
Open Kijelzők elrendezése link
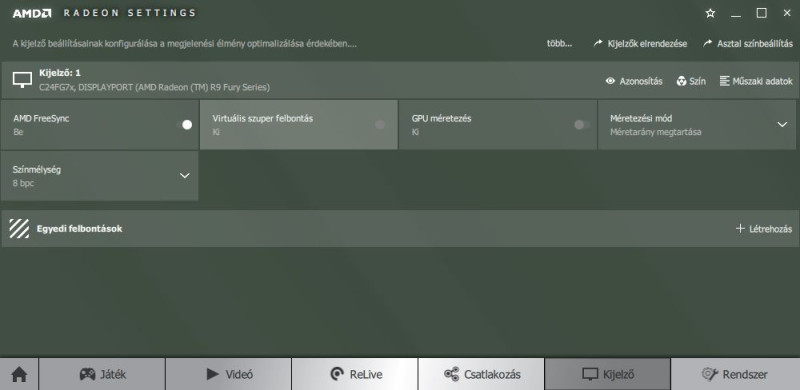point(647,44)
